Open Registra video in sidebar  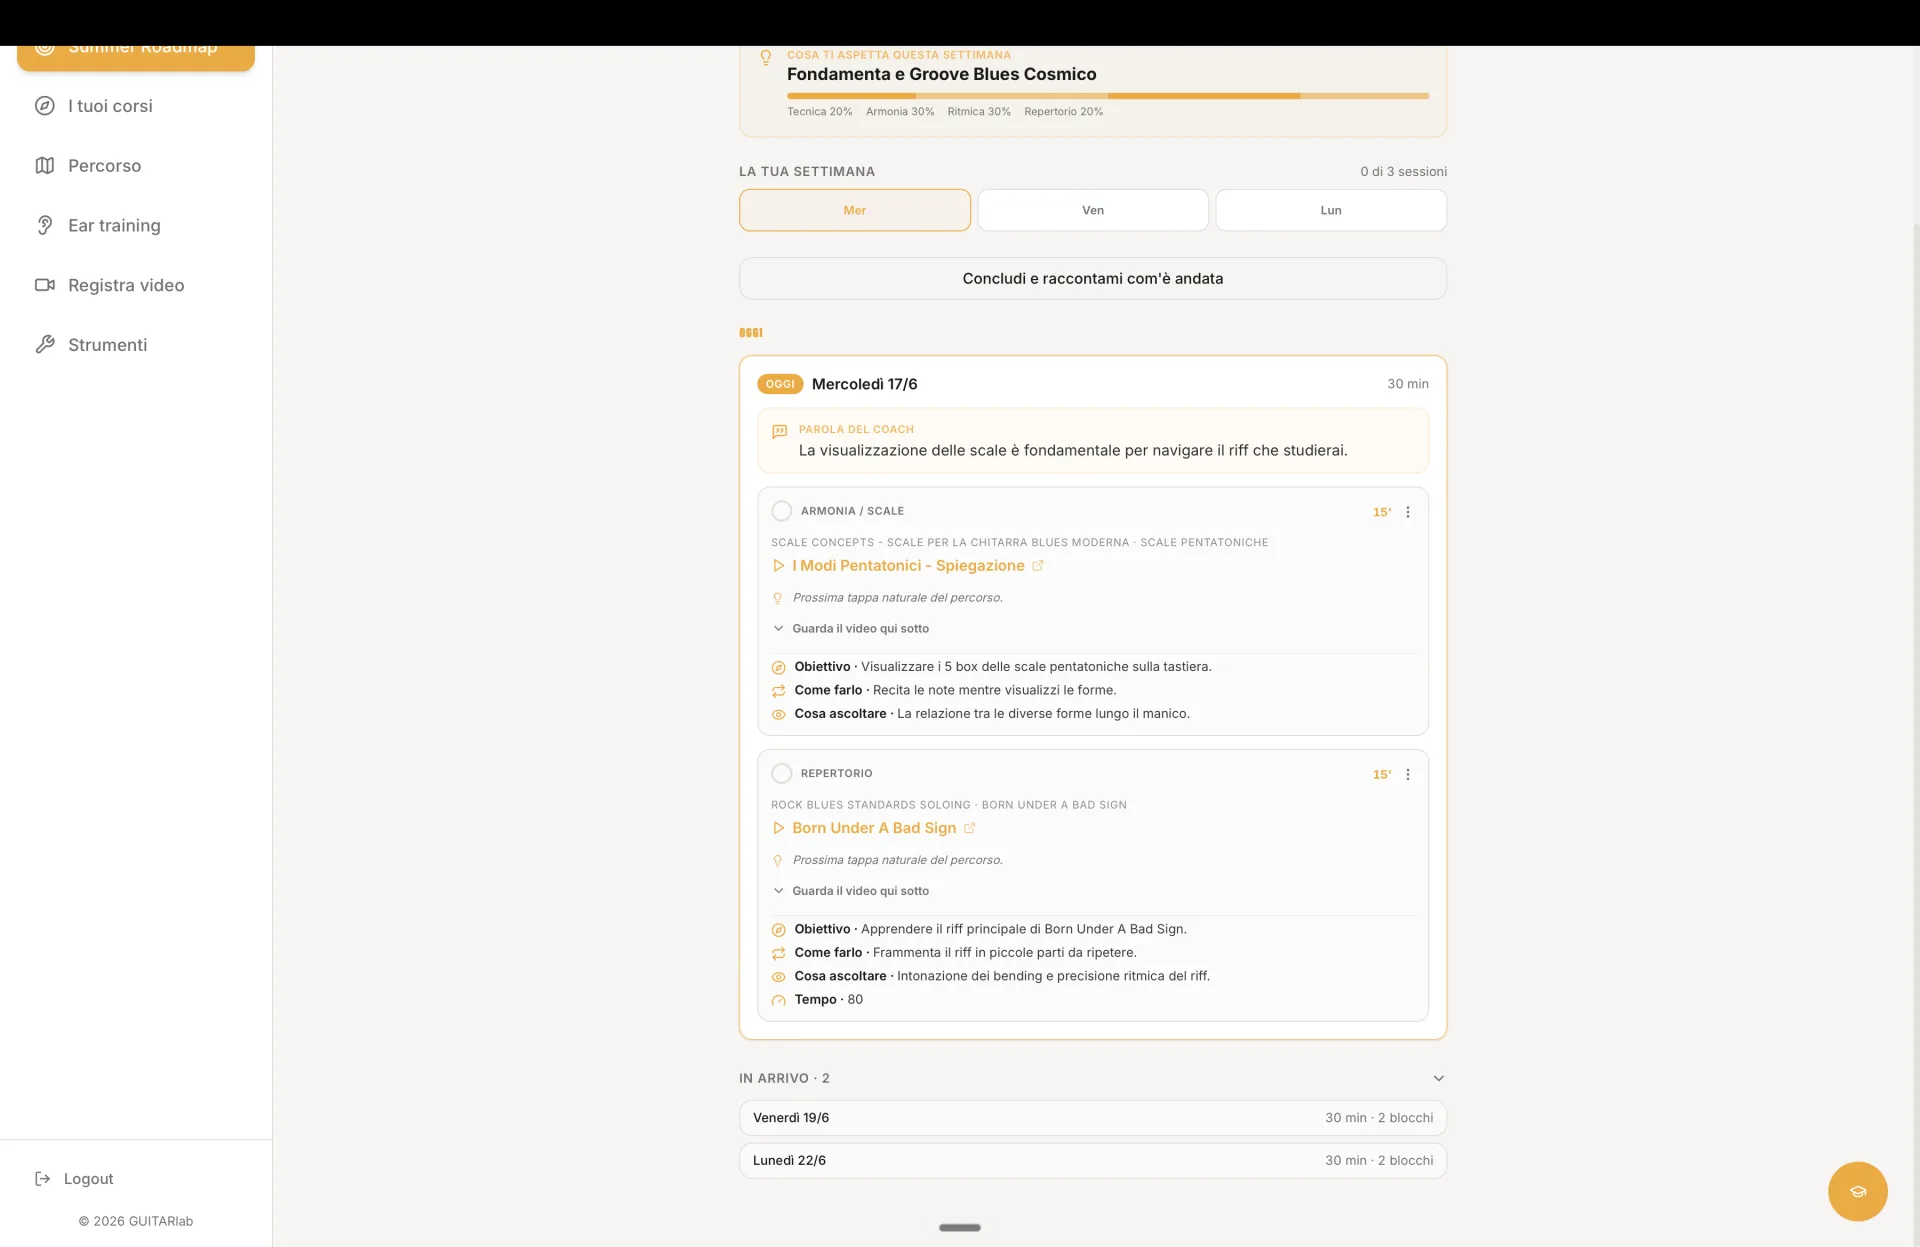(126, 285)
